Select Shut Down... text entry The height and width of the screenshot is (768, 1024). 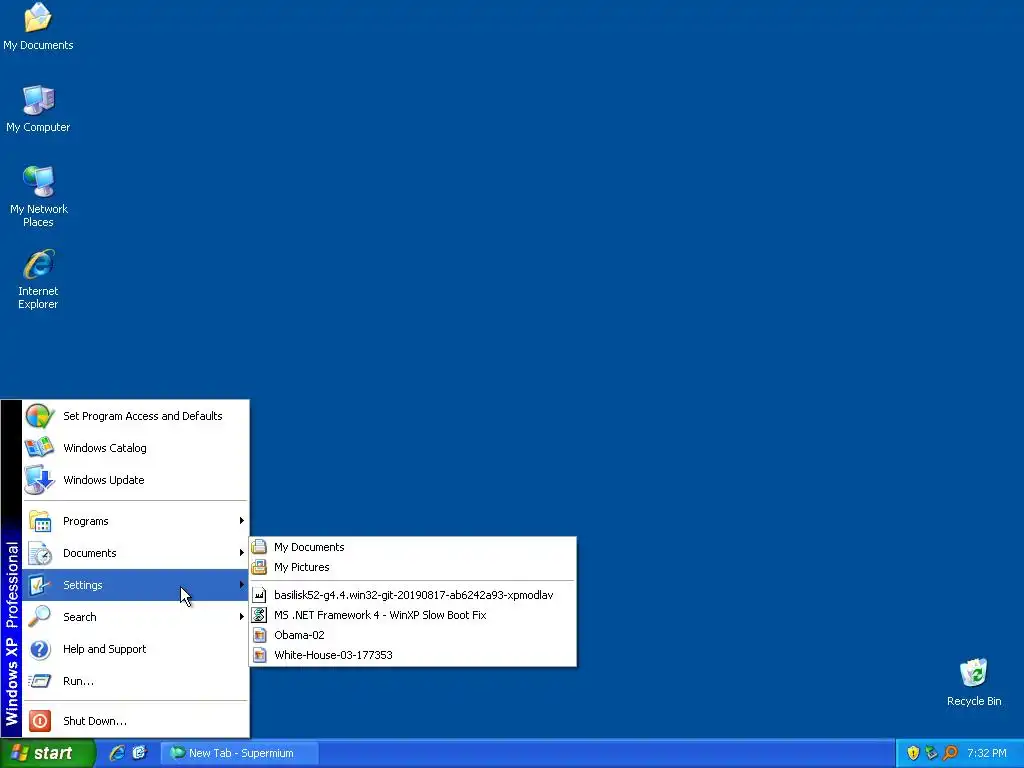[95, 721]
